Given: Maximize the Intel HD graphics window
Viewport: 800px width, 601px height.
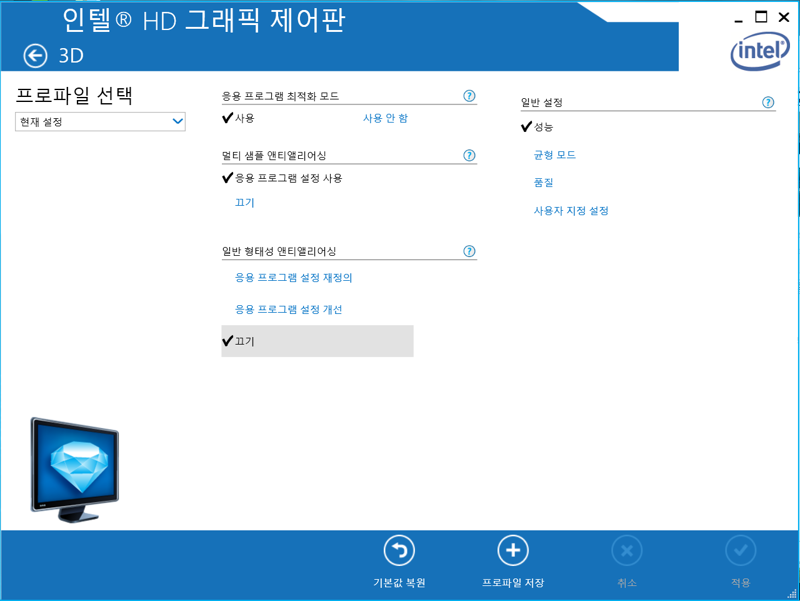Looking at the screenshot, I should click(761, 17).
